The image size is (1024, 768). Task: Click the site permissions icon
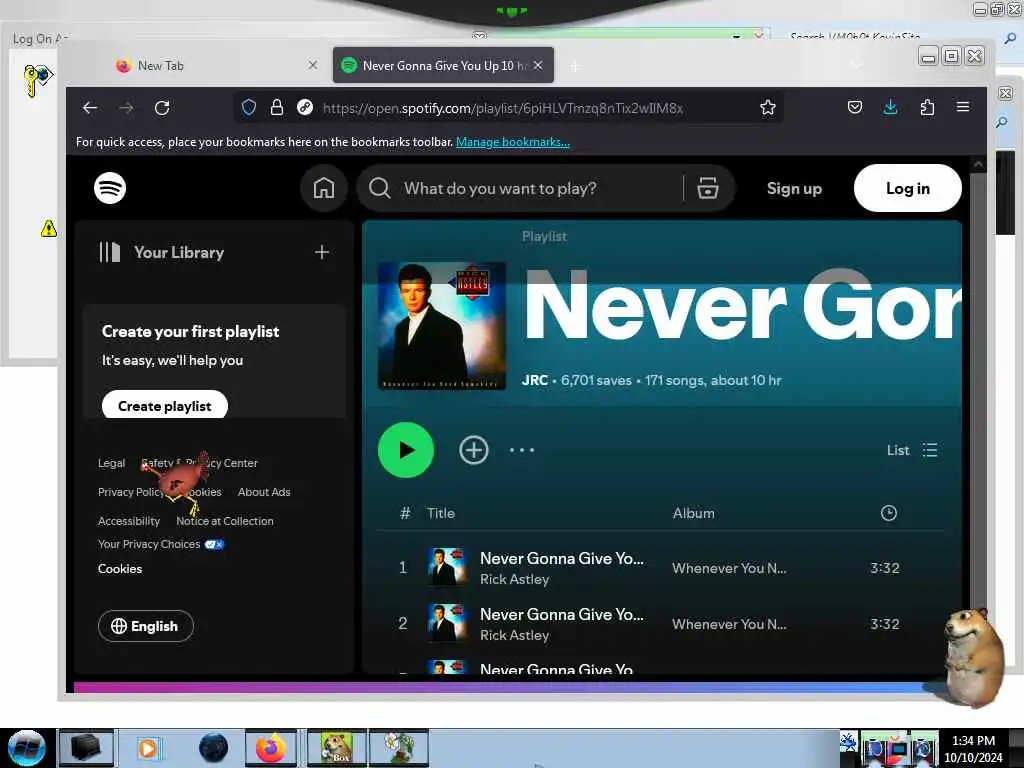point(304,108)
